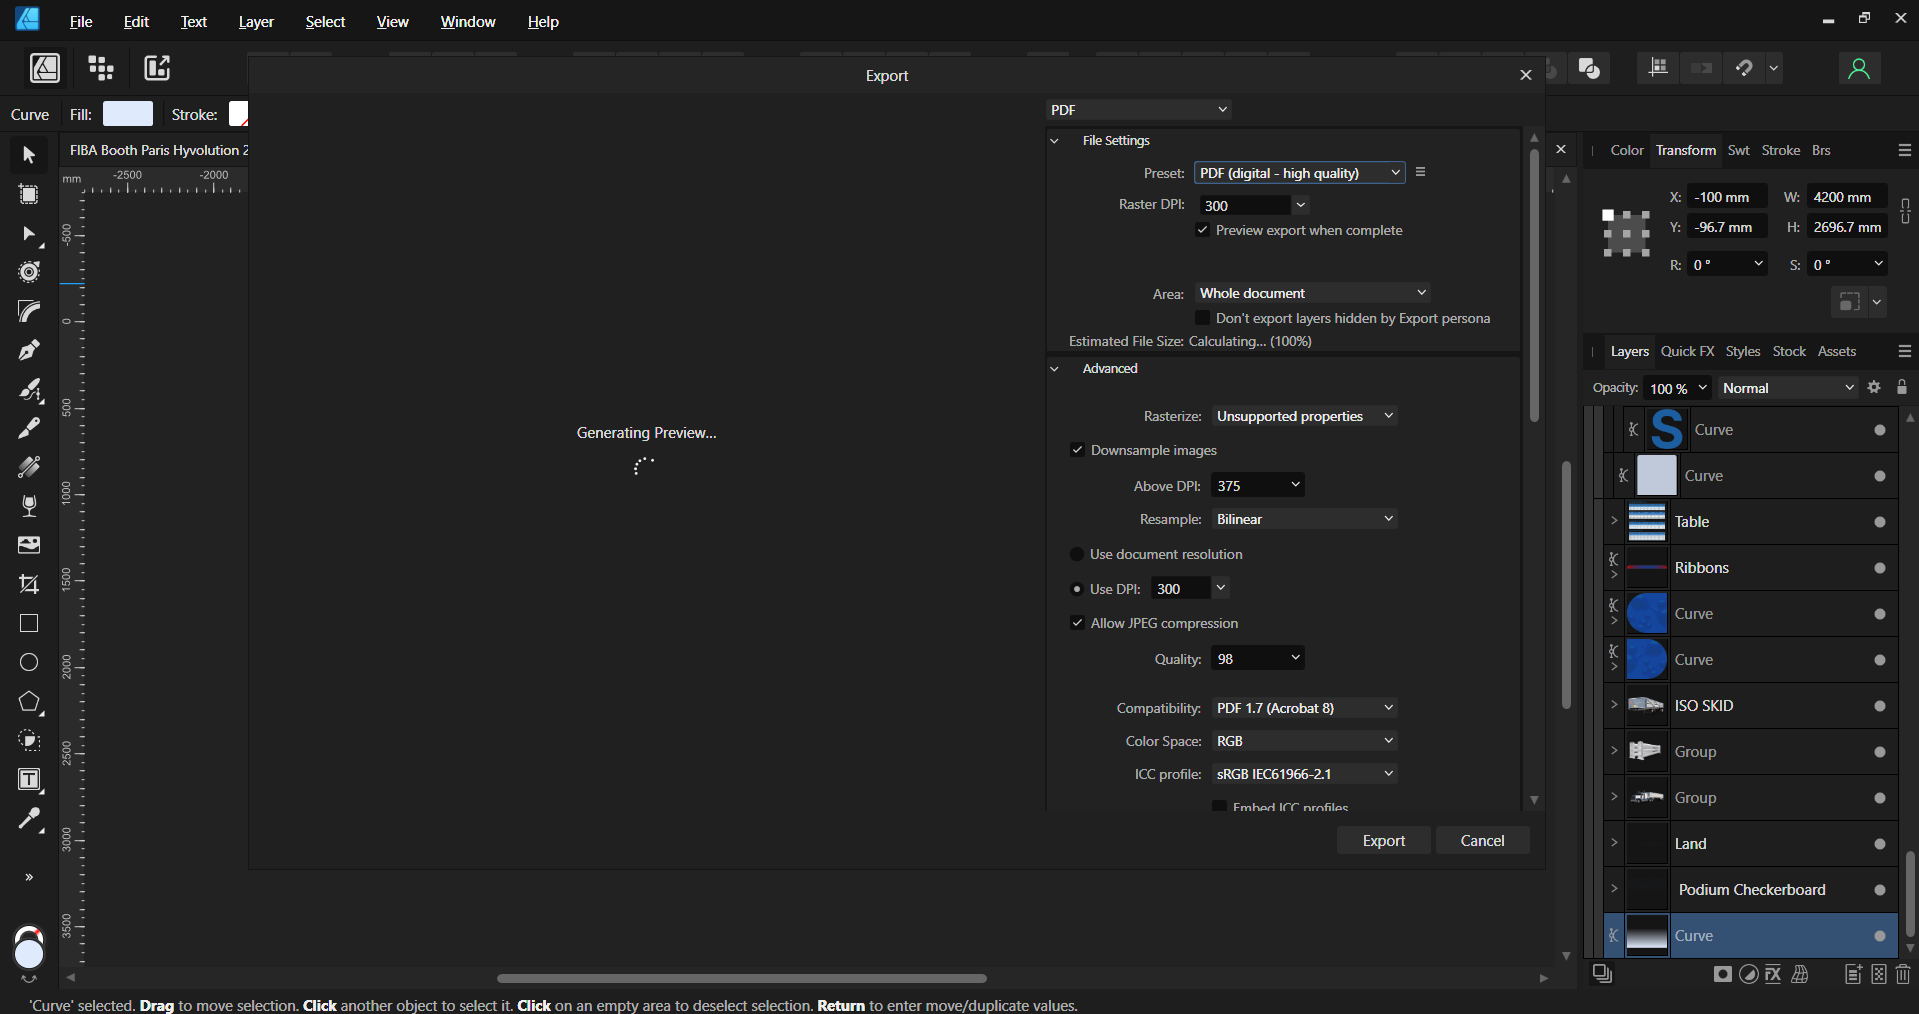Click the Fill color swatch
1919x1014 pixels.
click(128, 114)
